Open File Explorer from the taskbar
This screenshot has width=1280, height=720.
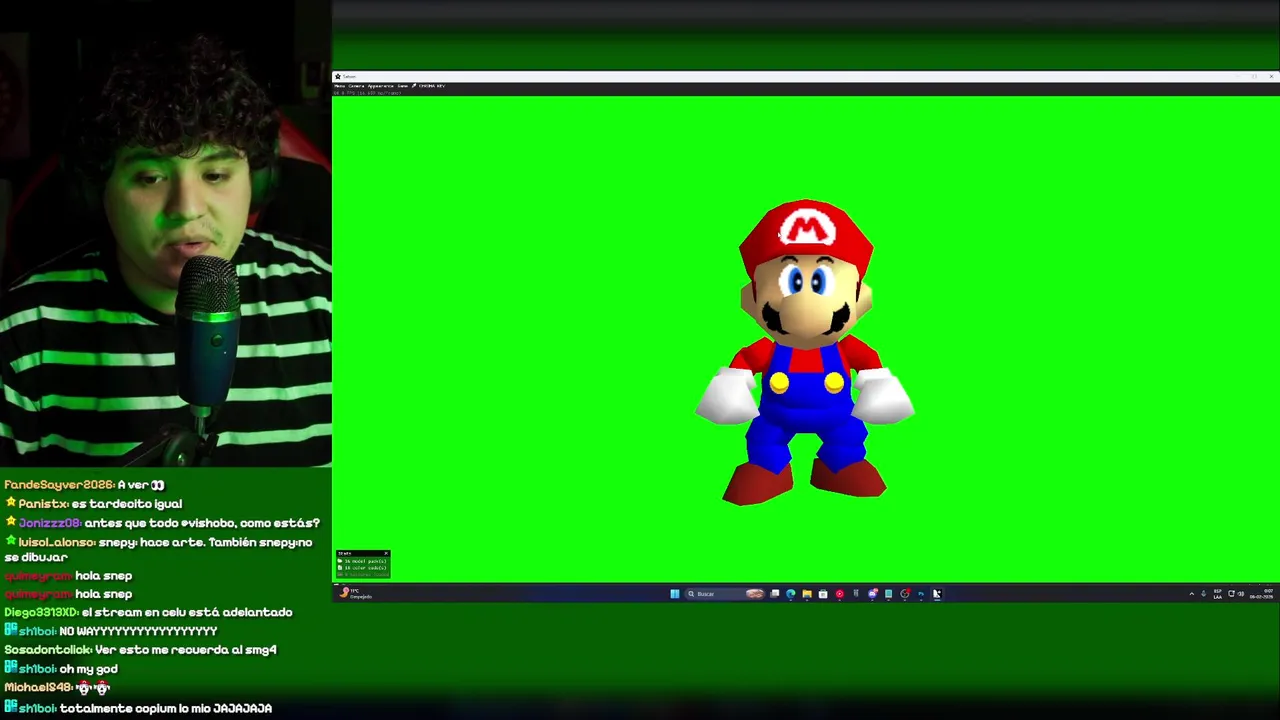tap(807, 594)
